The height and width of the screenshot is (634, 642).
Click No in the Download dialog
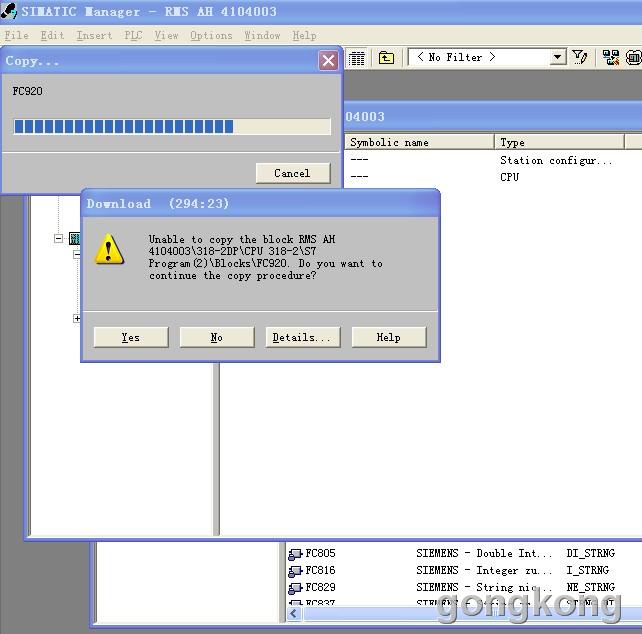(x=217, y=337)
